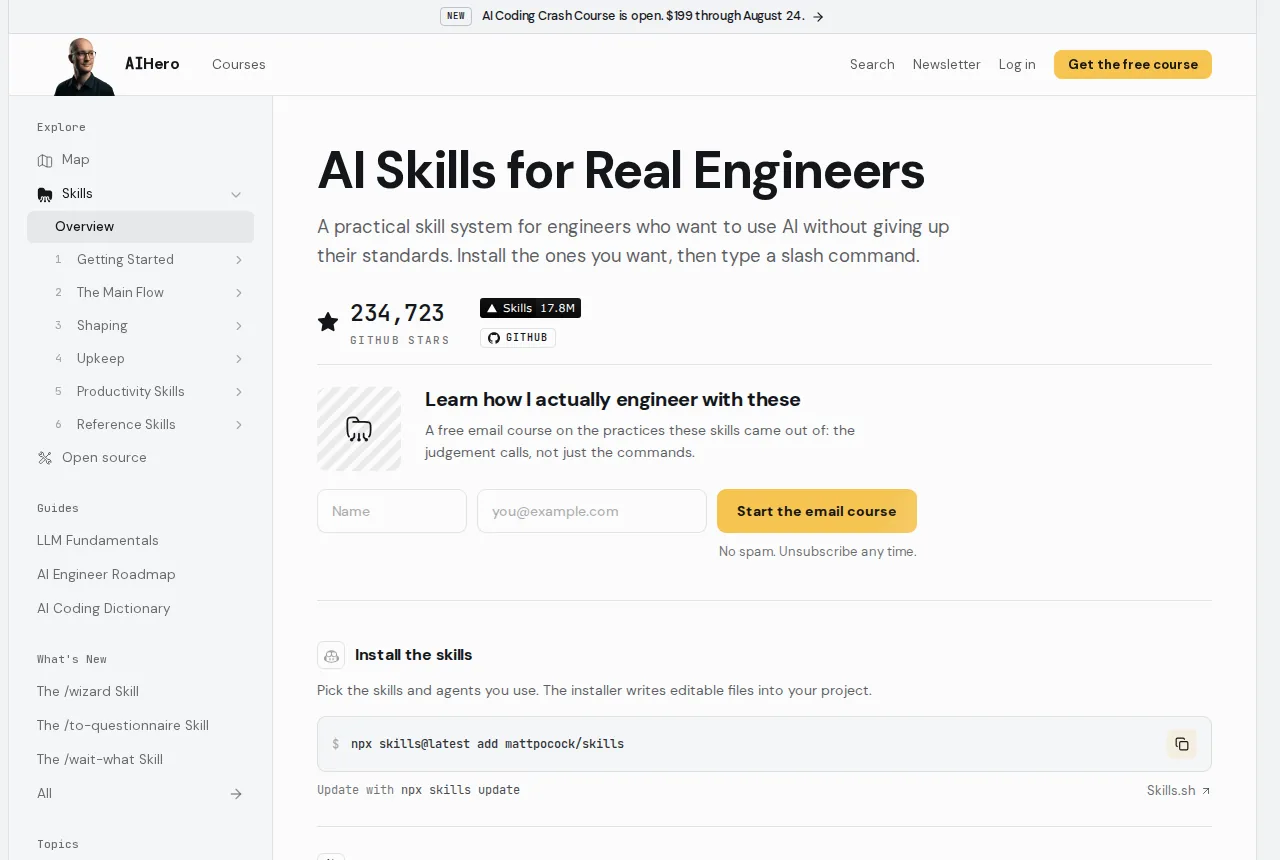Select Overview in the sidebar

140,227
